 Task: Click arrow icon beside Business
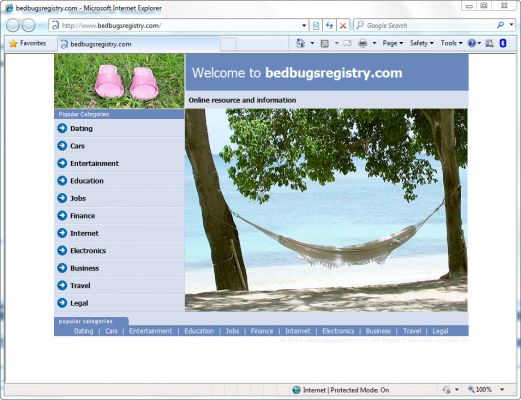pyautogui.click(x=62, y=268)
